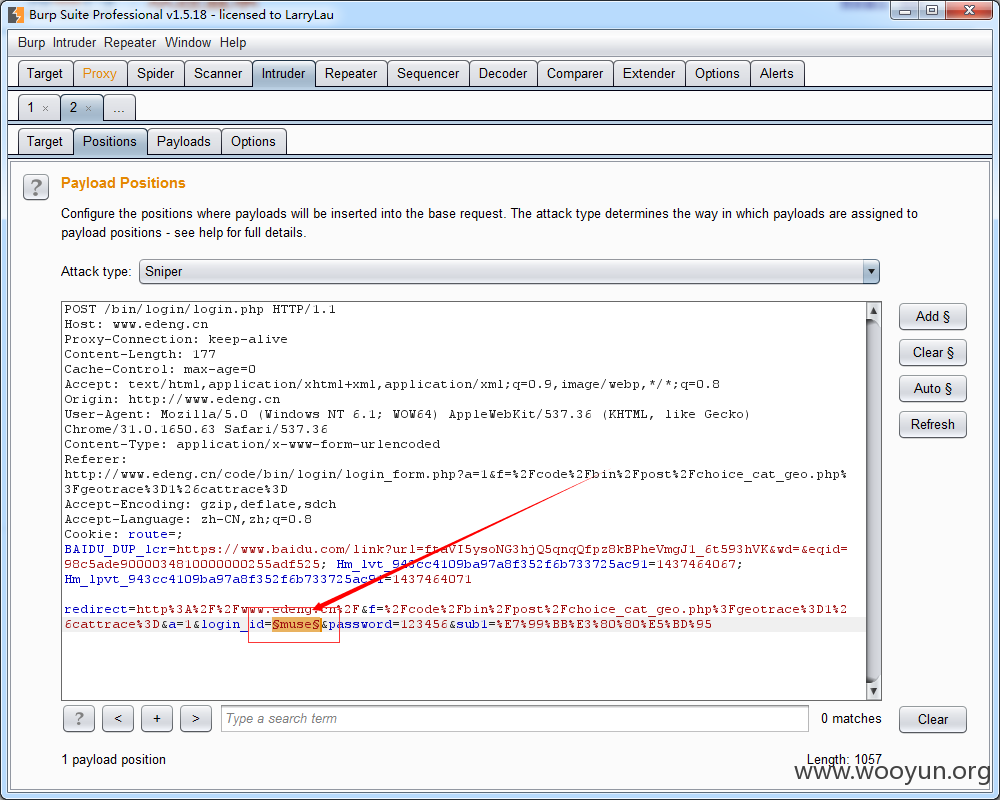
Task: Switch to the Extender tab
Action: pos(649,73)
